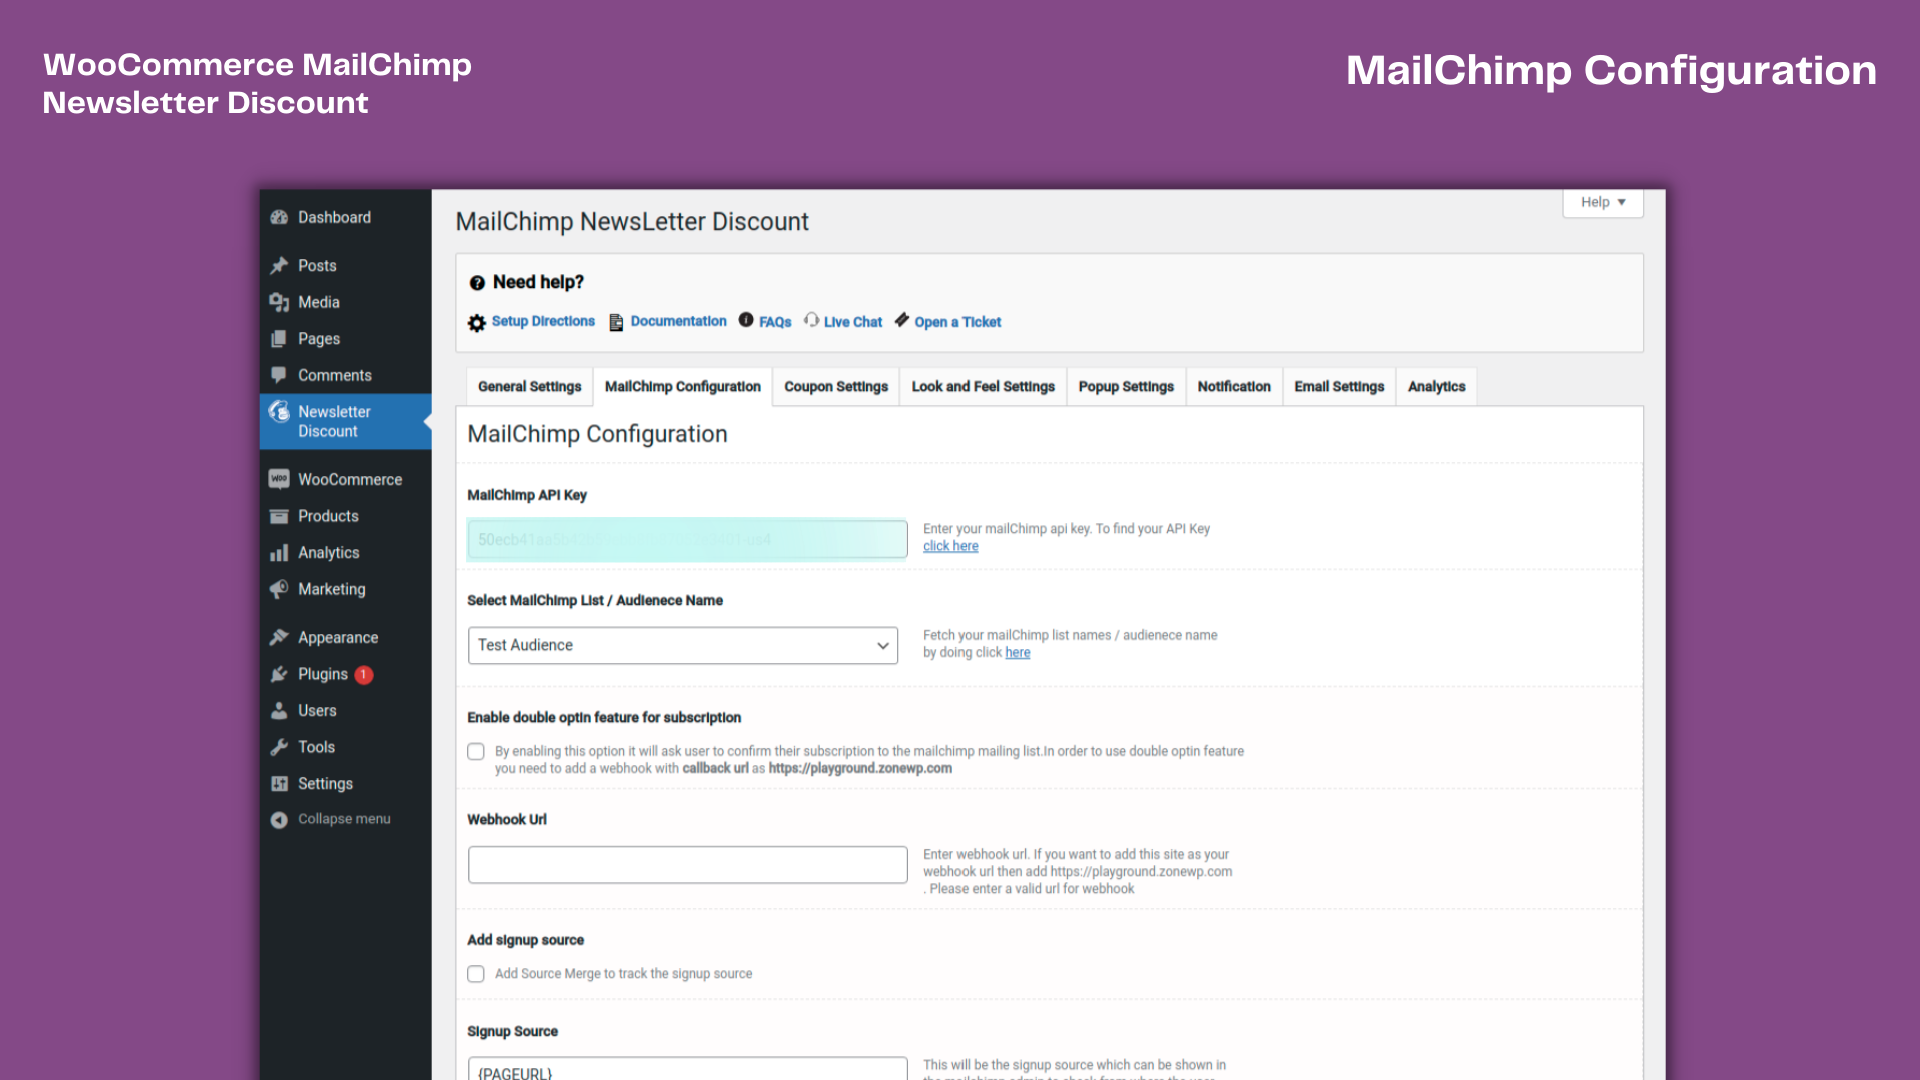Screen dimensions: 1920x1080
Task: Open the Dashboard icon in sidebar
Action: [x=279, y=217]
